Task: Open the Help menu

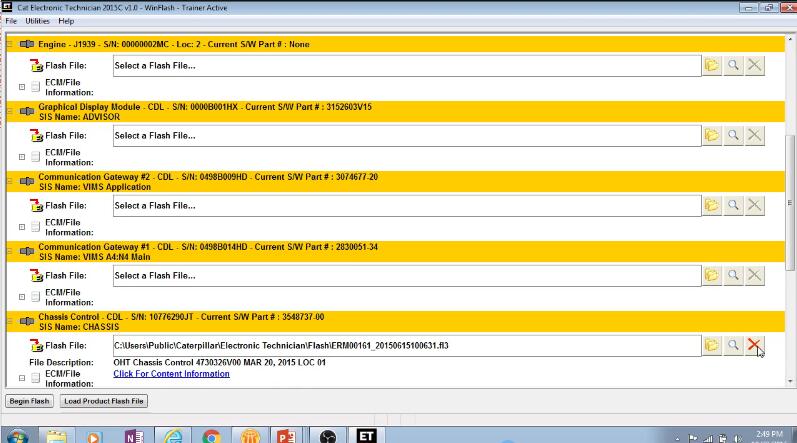Action: click(66, 21)
